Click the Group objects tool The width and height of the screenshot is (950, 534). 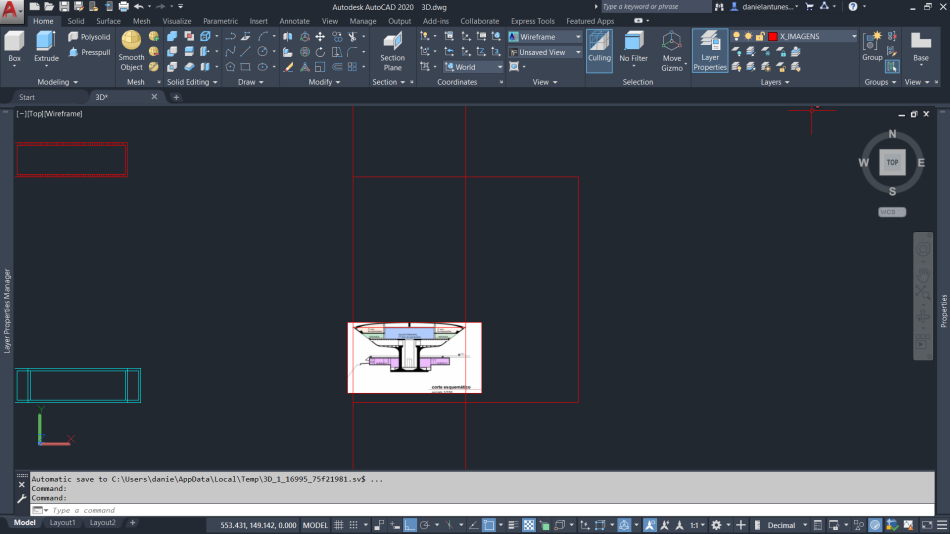click(872, 46)
